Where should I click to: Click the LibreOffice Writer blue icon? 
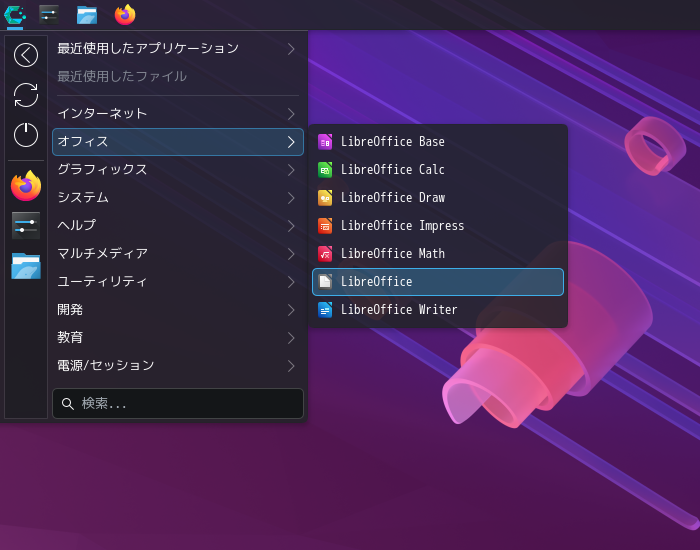point(325,310)
